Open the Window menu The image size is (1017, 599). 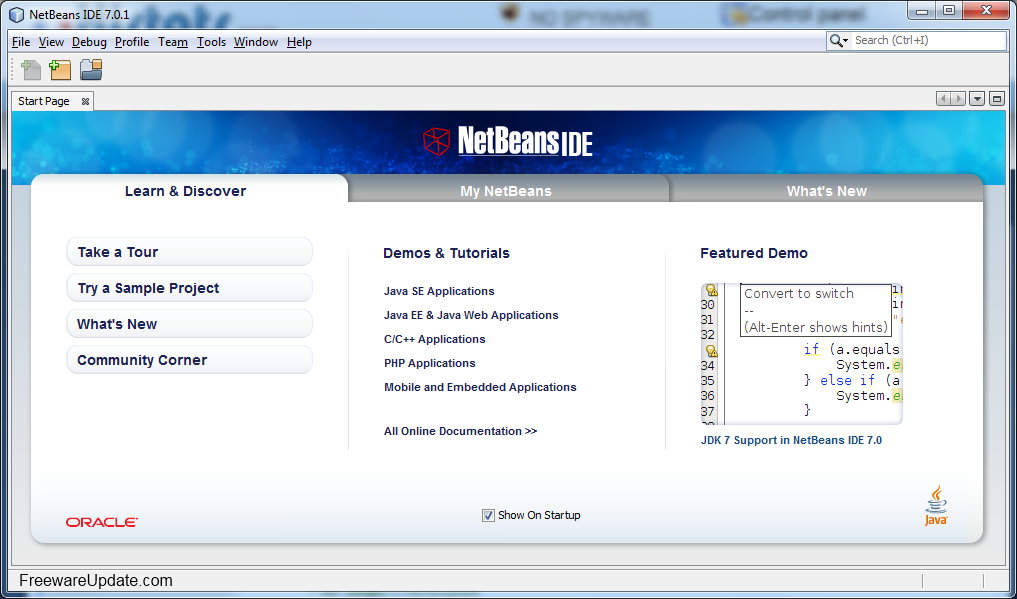(256, 42)
